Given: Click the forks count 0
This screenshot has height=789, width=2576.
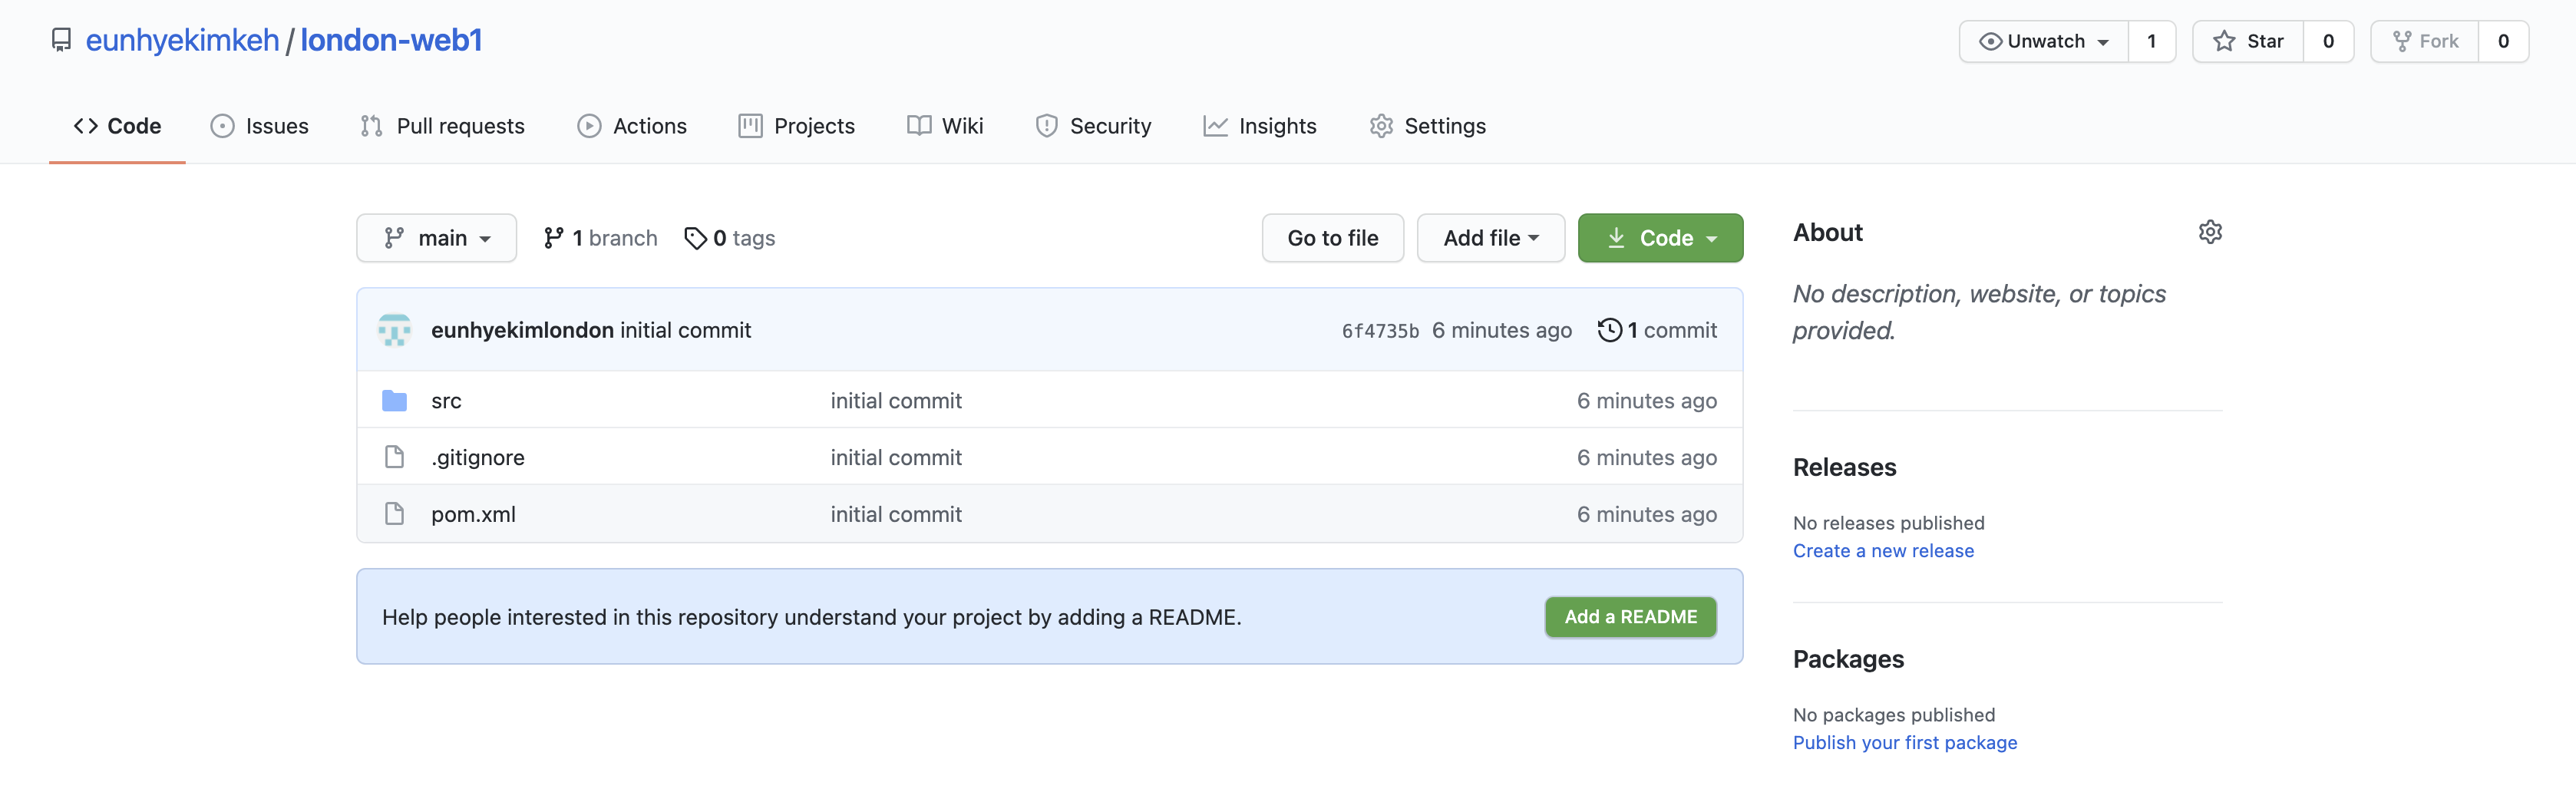Looking at the screenshot, I should pos(2503,41).
